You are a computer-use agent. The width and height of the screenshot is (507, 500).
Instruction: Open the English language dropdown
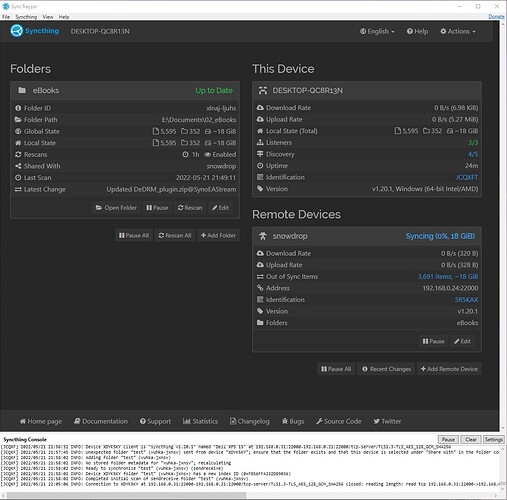377,31
